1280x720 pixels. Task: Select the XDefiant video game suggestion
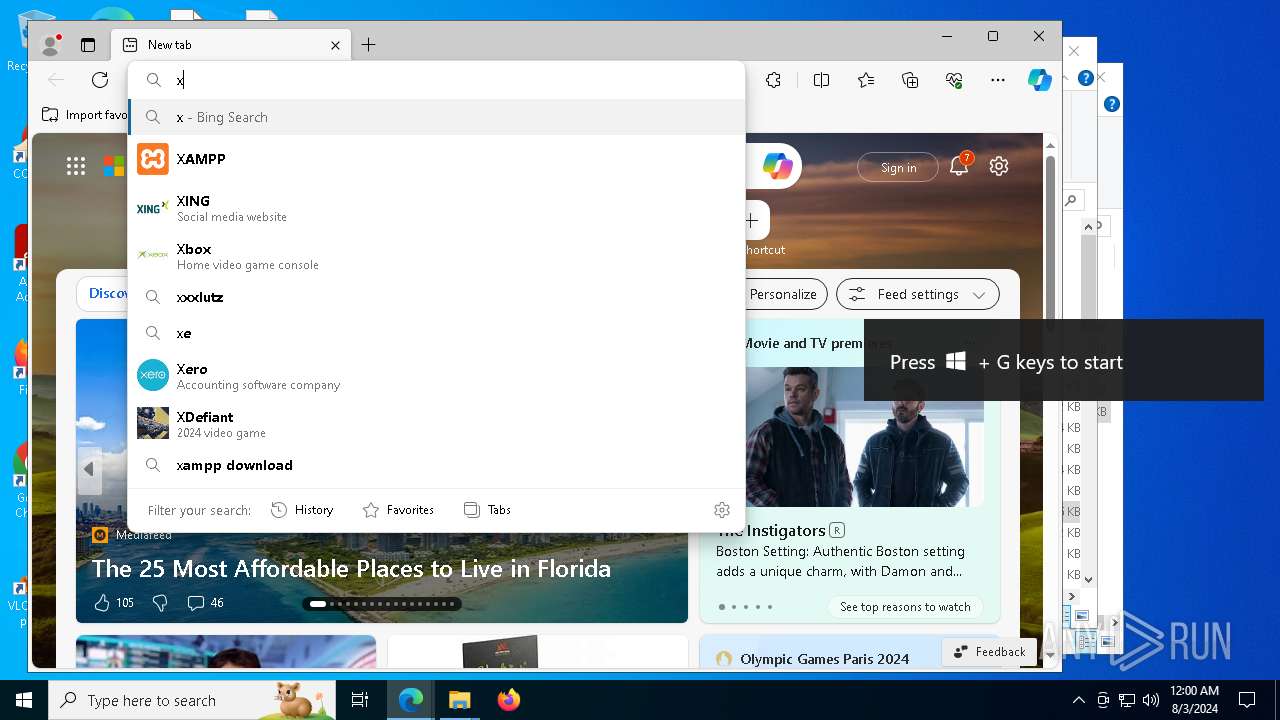coord(437,424)
